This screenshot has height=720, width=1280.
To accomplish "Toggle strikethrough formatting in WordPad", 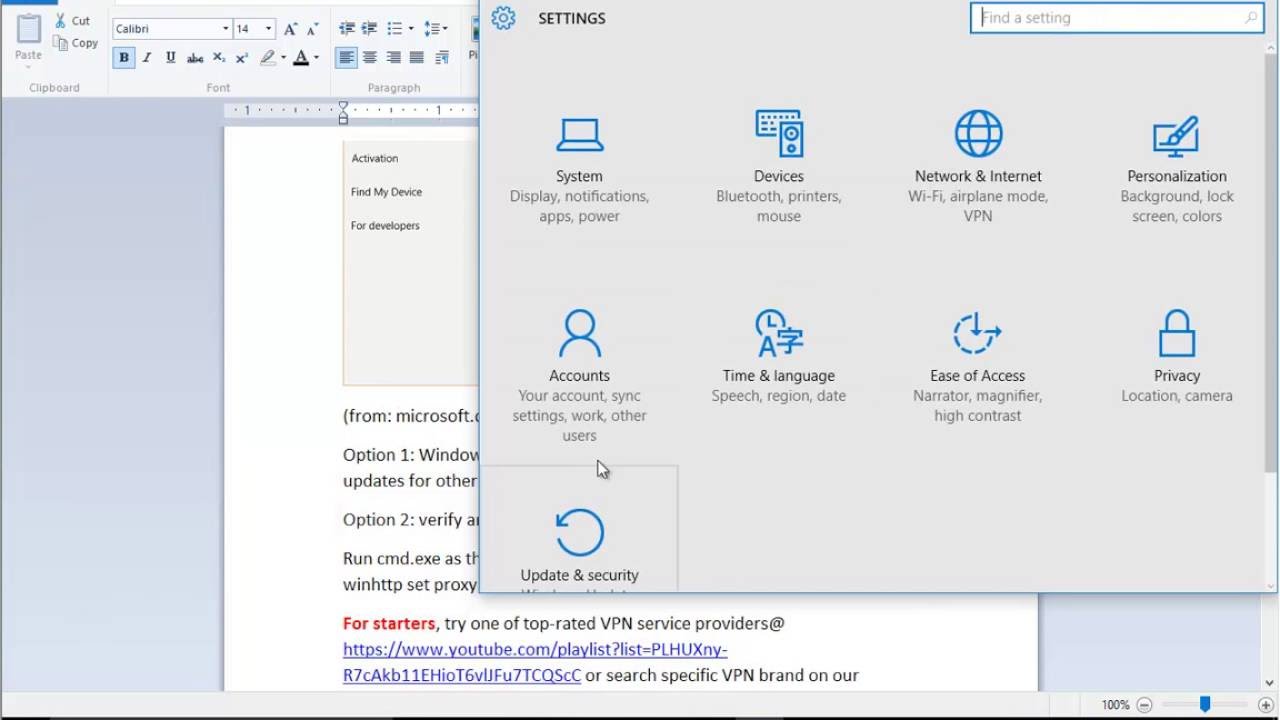I will pos(195,58).
